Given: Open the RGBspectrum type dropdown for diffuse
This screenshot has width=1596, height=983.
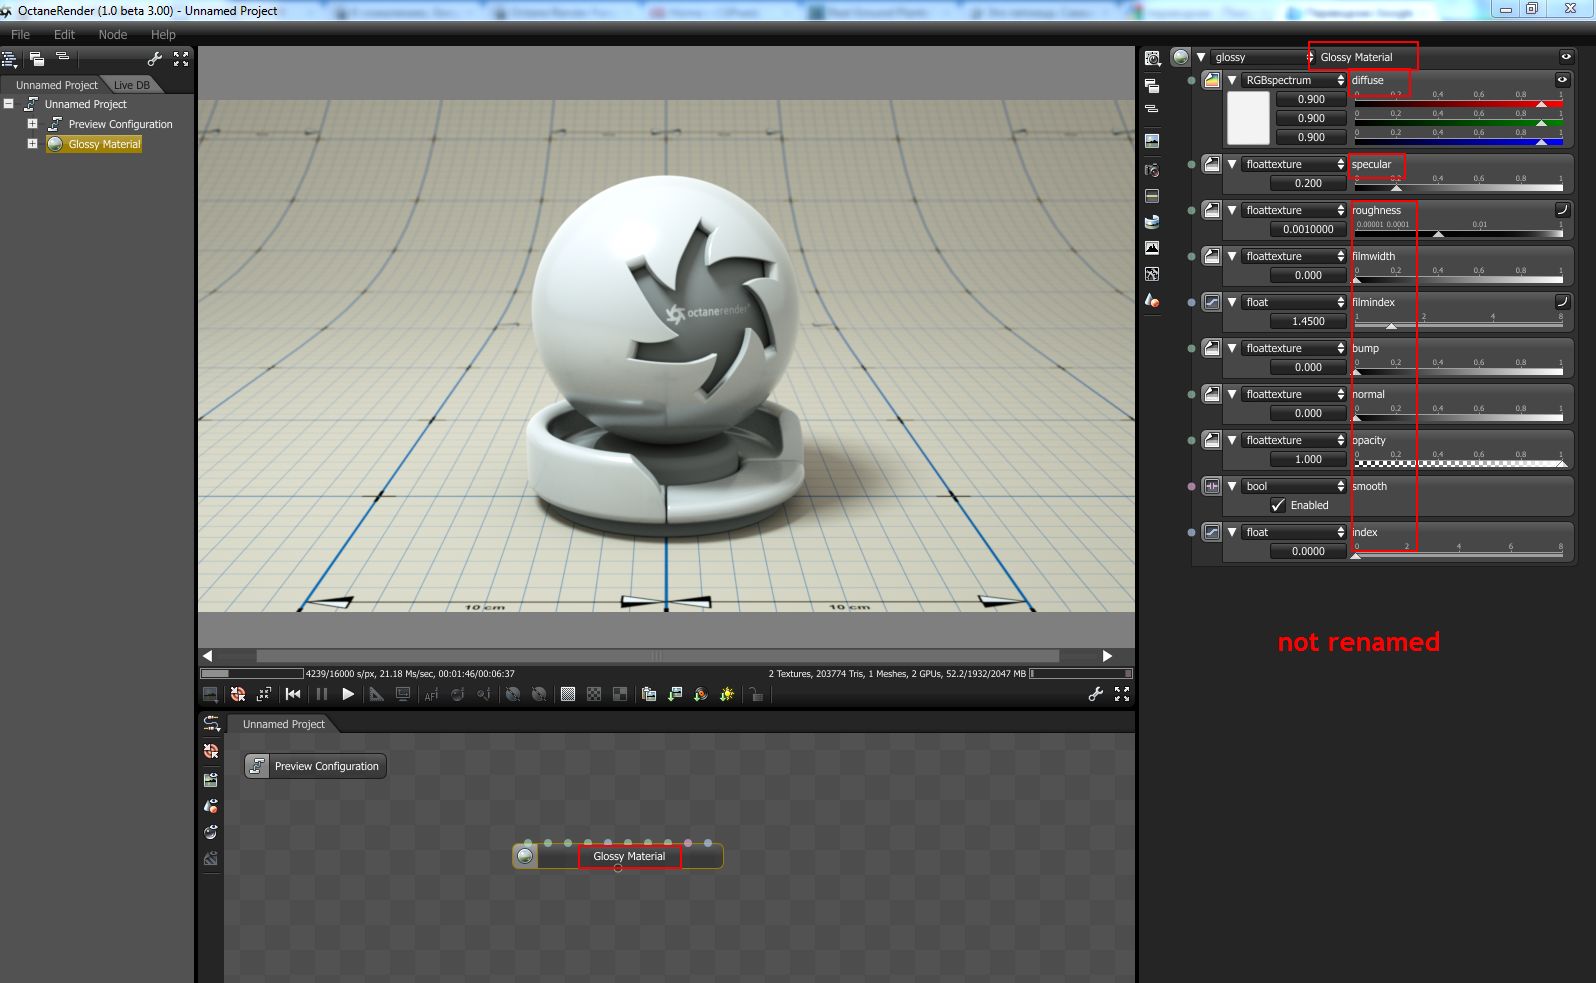Looking at the screenshot, I should click(x=1294, y=80).
